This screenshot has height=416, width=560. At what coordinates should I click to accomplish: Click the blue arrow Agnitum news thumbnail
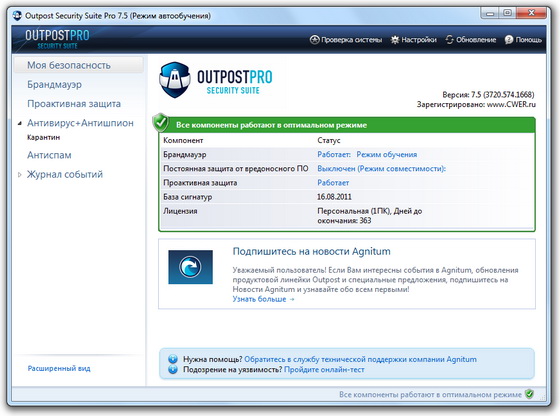(x=190, y=267)
